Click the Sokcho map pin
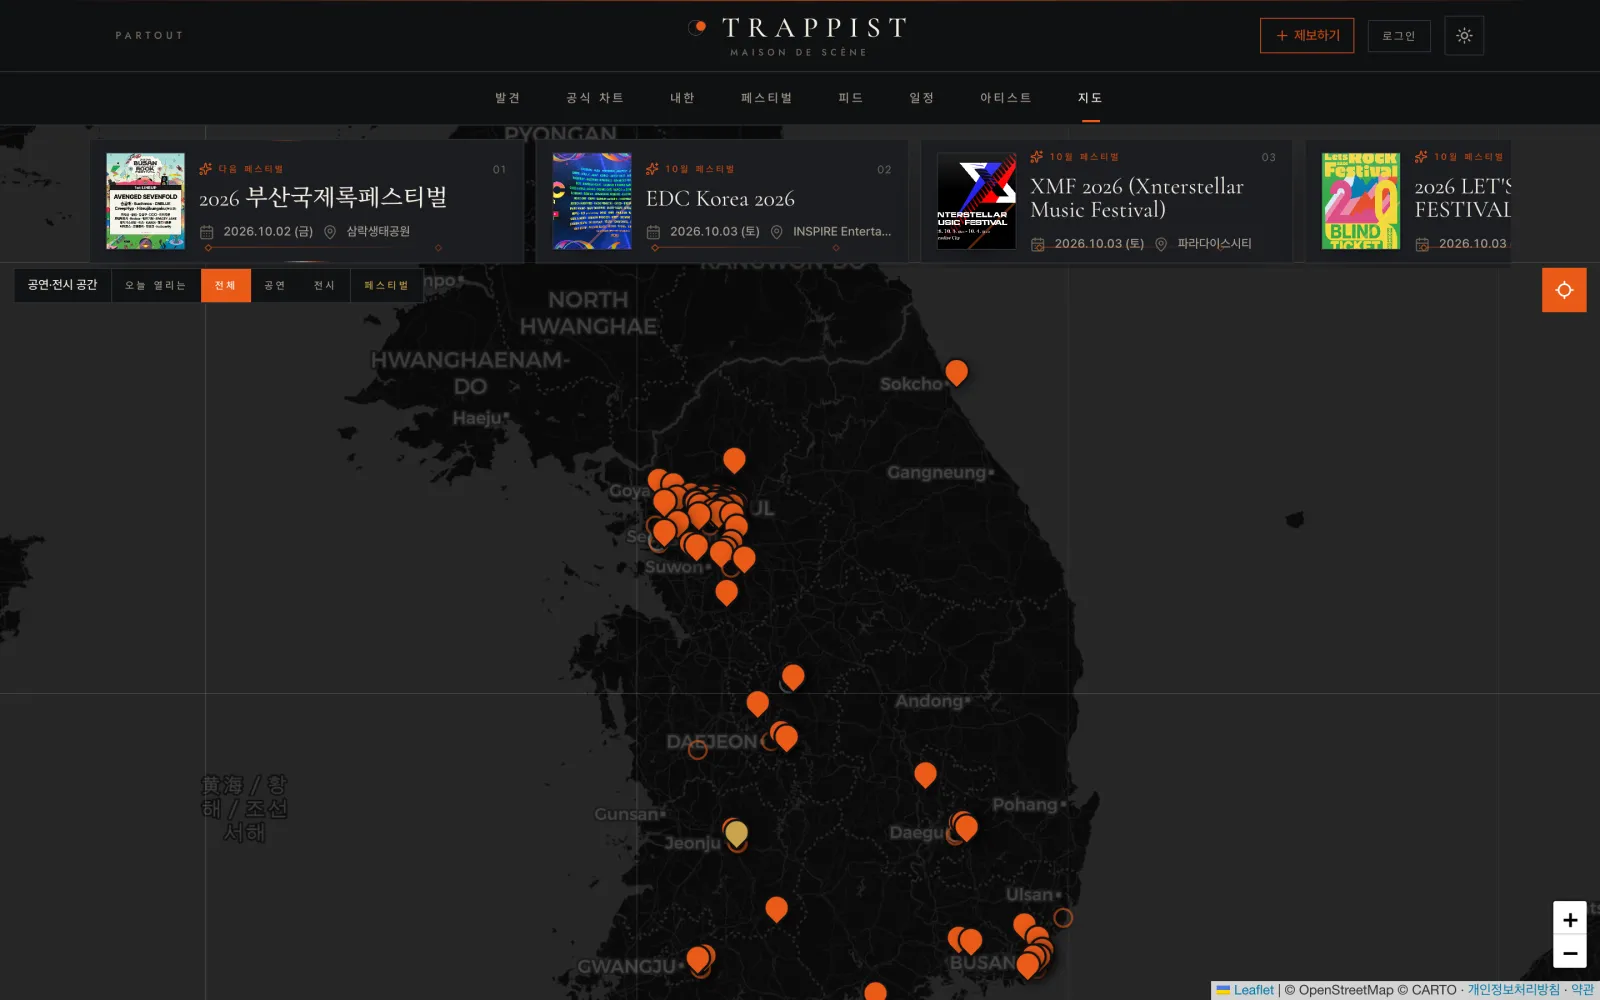 [956, 372]
